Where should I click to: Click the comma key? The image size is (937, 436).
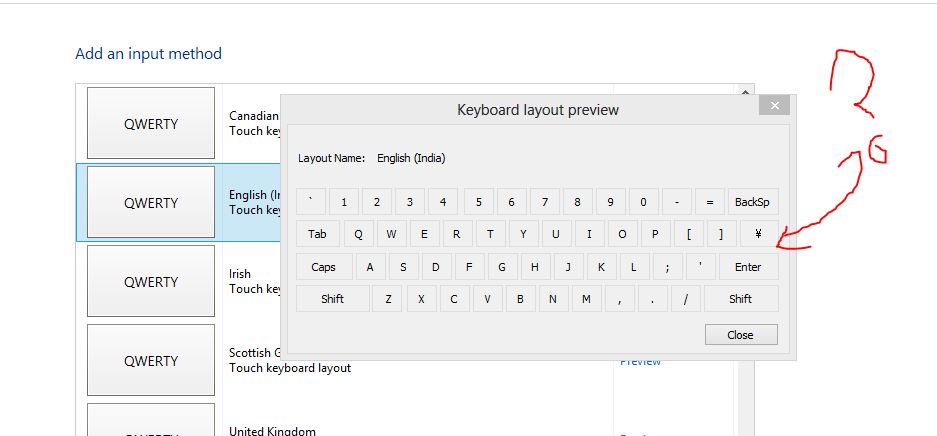[620, 299]
